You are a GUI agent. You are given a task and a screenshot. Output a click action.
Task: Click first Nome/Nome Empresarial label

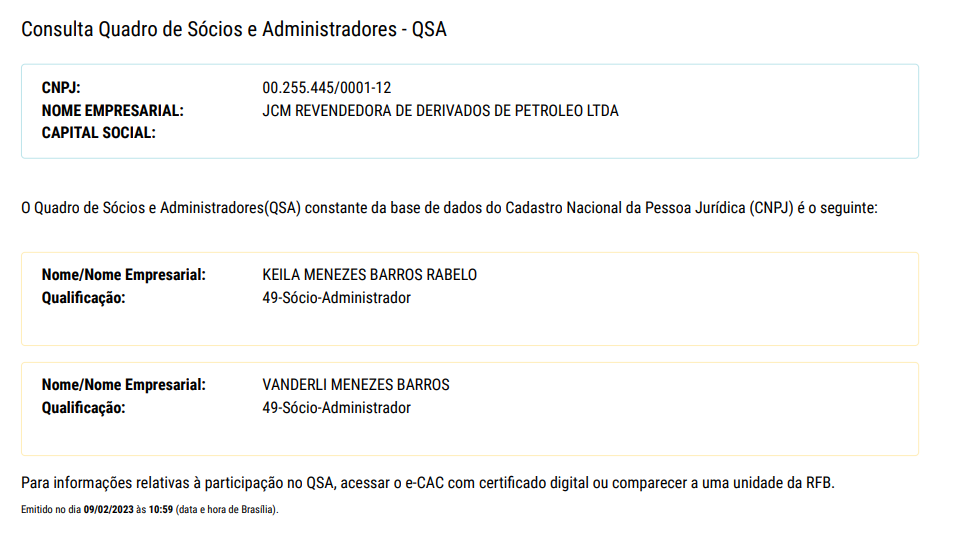click(x=123, y=275)
